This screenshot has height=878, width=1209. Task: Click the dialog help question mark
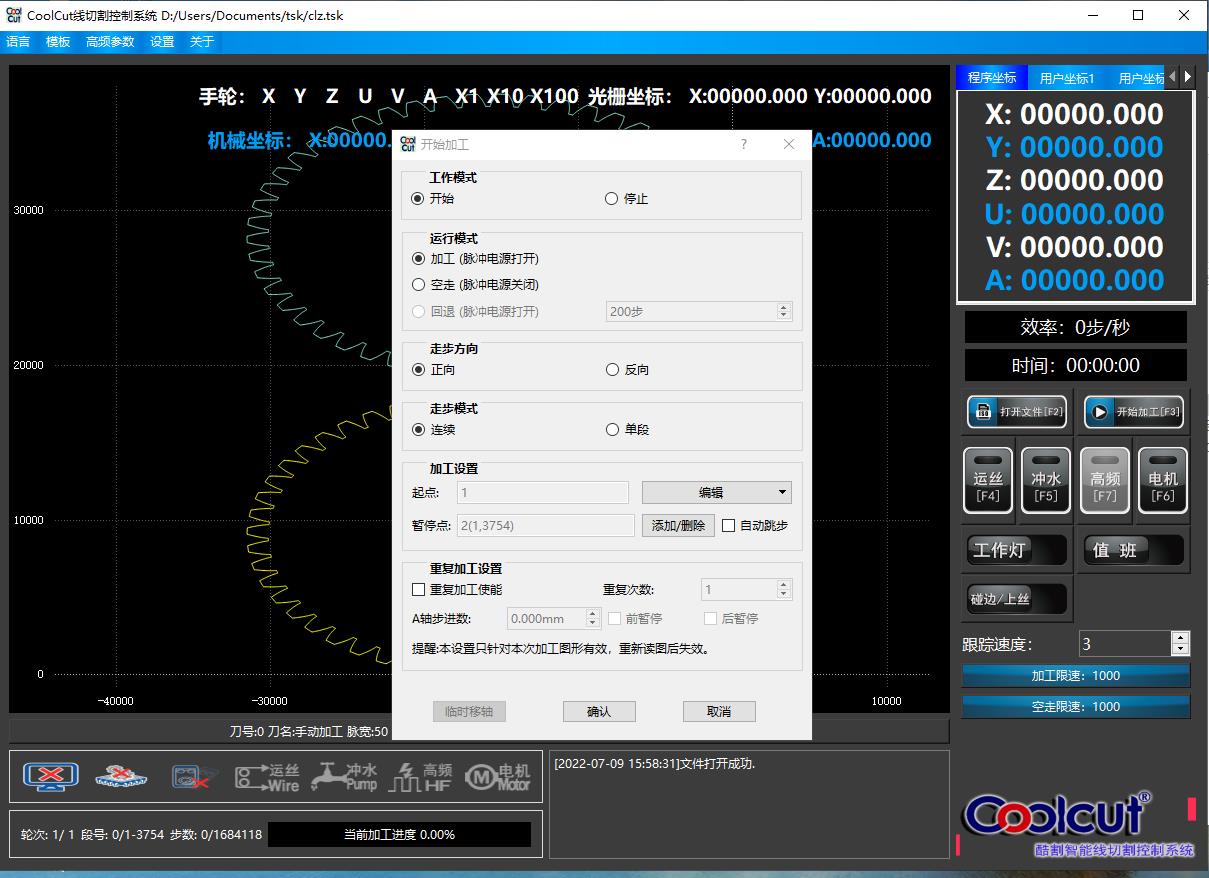[x=743, y=144]
